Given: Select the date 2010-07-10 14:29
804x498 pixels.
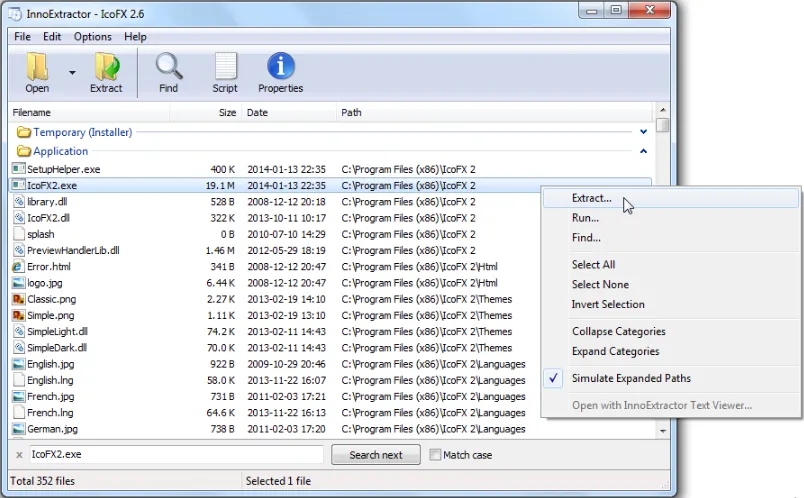Looking at the screenshot, I should (x=287, y=234).
